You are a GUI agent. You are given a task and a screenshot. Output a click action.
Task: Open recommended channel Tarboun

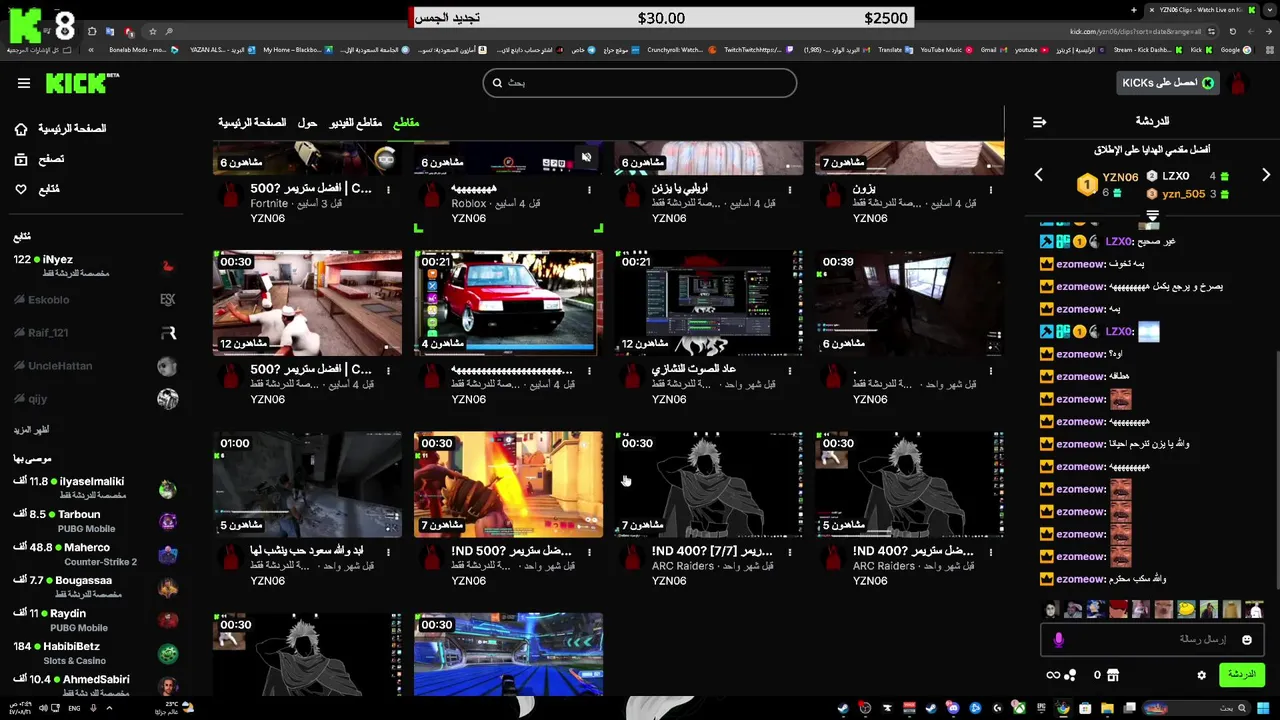(95, 520)
